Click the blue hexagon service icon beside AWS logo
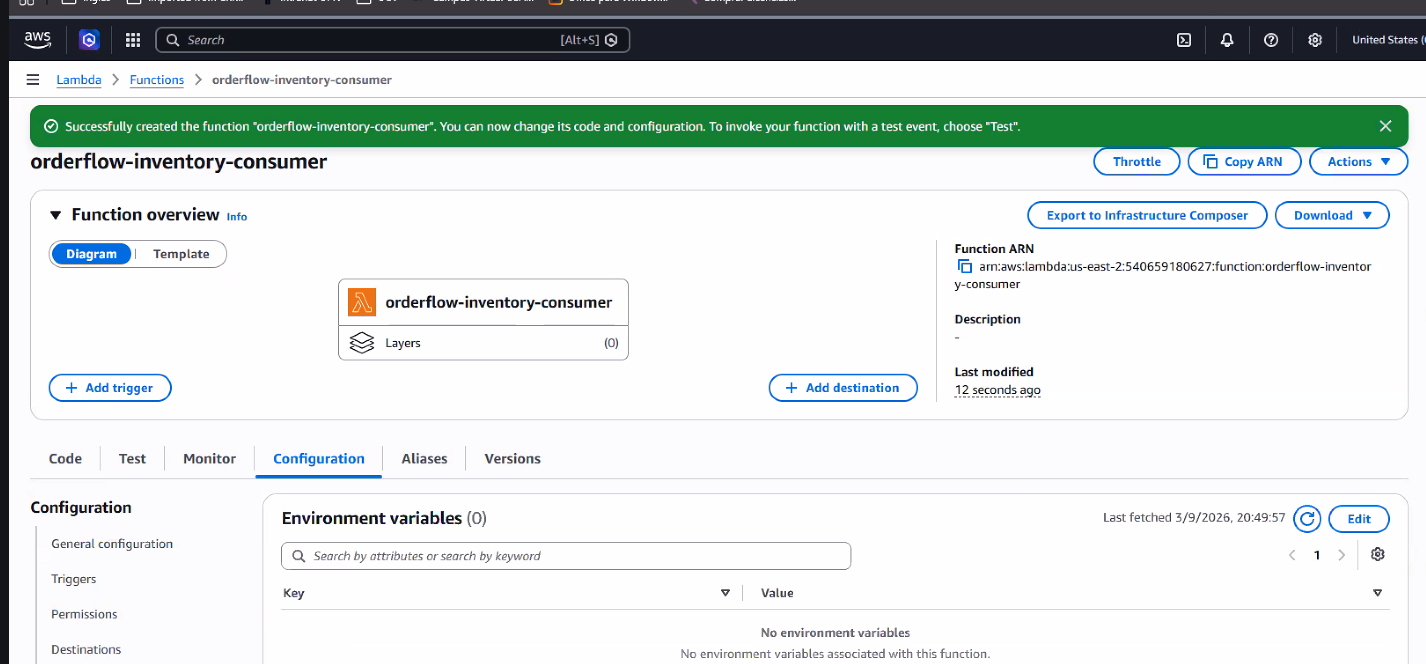The width and height of the screenshot is (1426, 664). click(89, 40)
